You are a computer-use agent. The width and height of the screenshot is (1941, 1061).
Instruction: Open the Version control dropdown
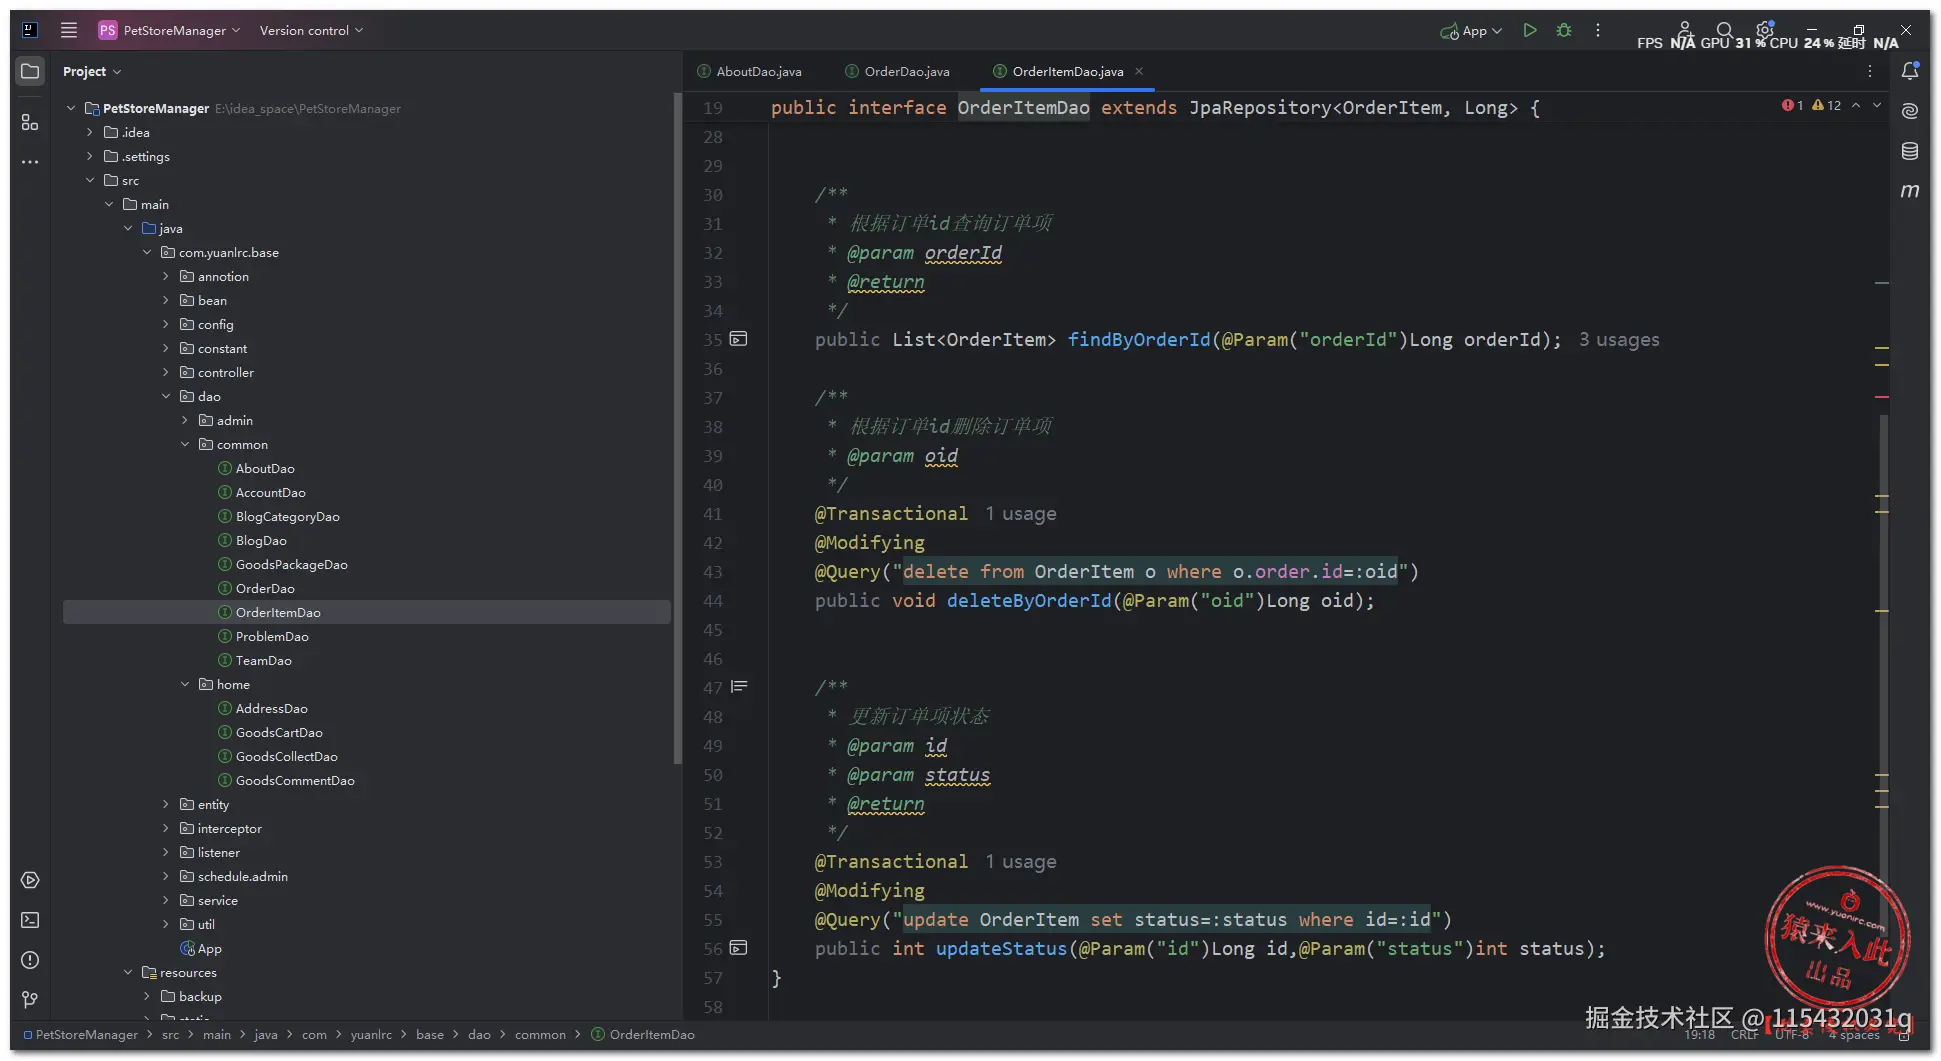pyautogui.click(x=311, y=30)
